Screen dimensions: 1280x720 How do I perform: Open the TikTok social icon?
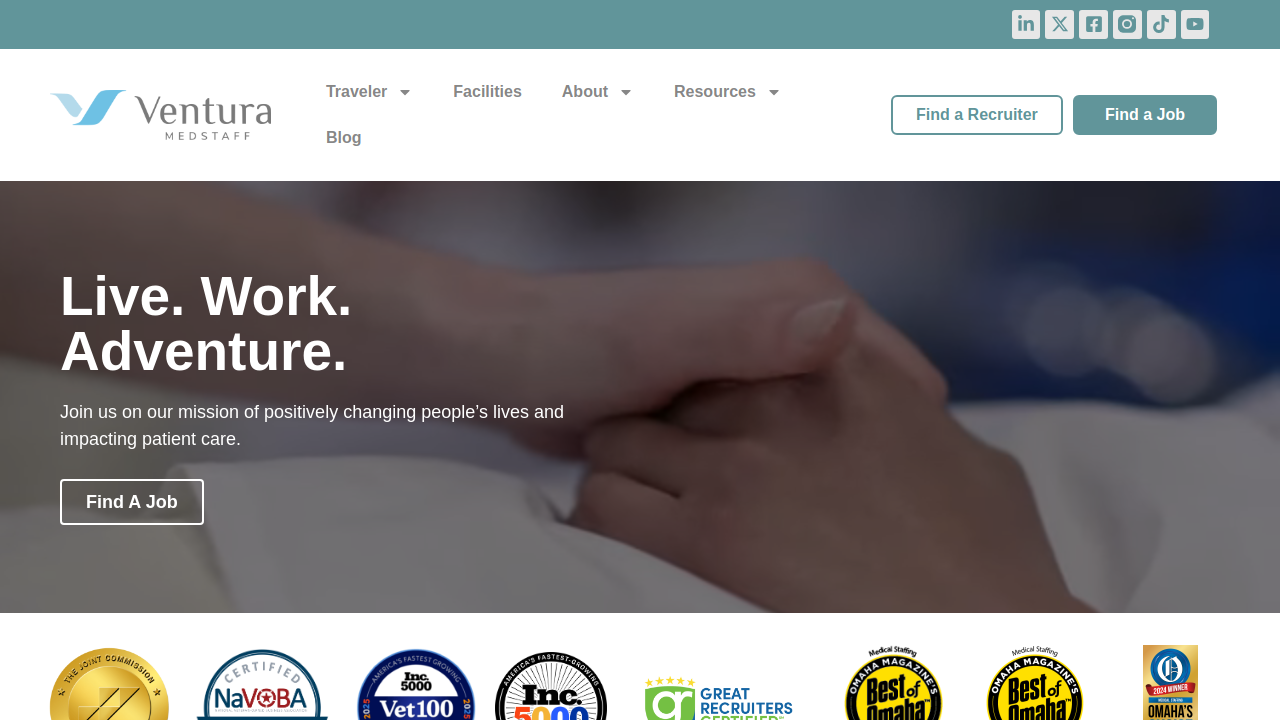(1161, 24)
